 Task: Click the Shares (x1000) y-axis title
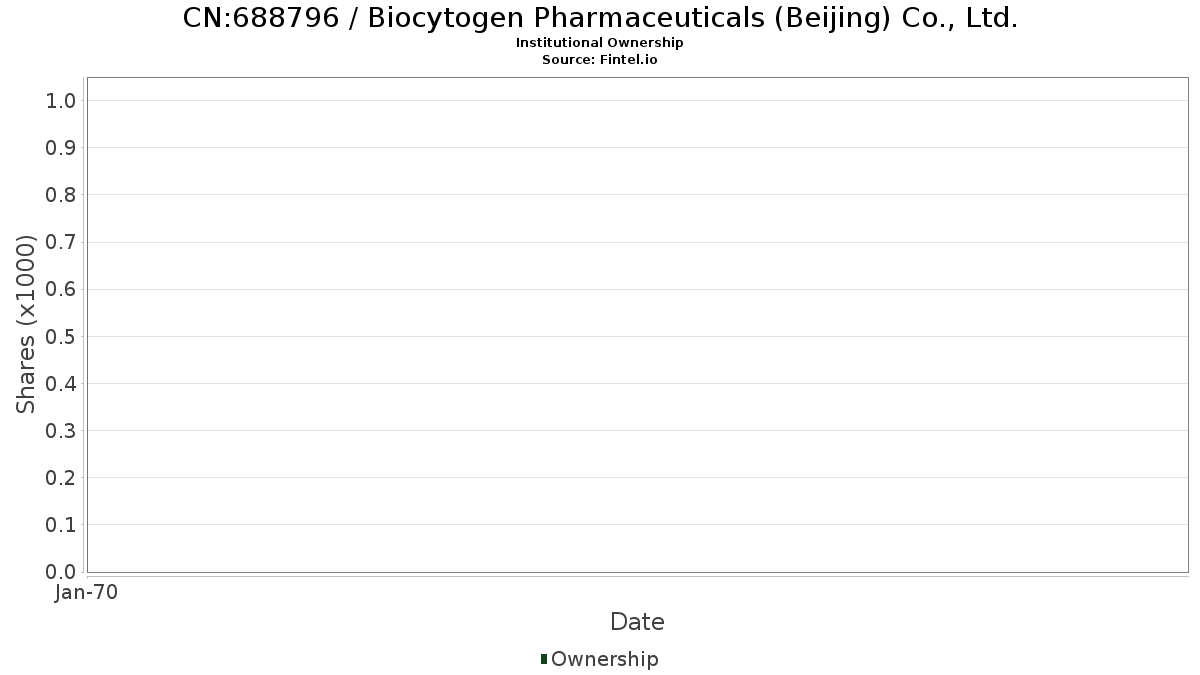click(x=27, y=324)
